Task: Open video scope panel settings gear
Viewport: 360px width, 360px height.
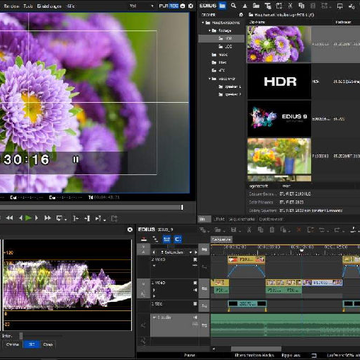Action: tap(130, 230)
